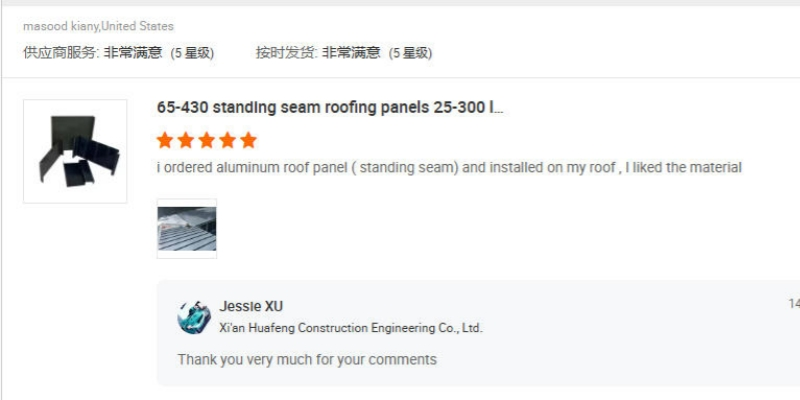The image size is (800, 400).
Task: Click the reply timestamp starting with 14
Action: tap(794, 304)
